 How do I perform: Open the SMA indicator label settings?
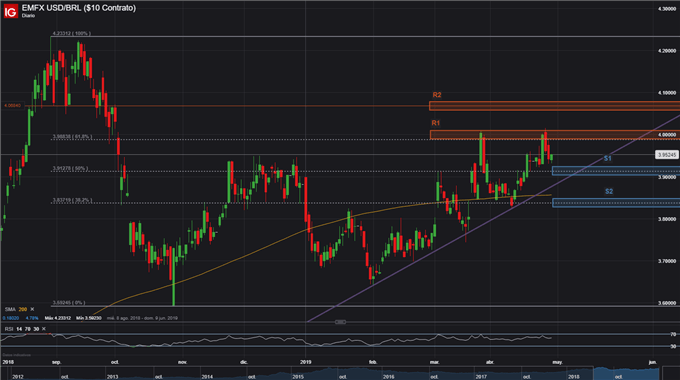[10, 309]
